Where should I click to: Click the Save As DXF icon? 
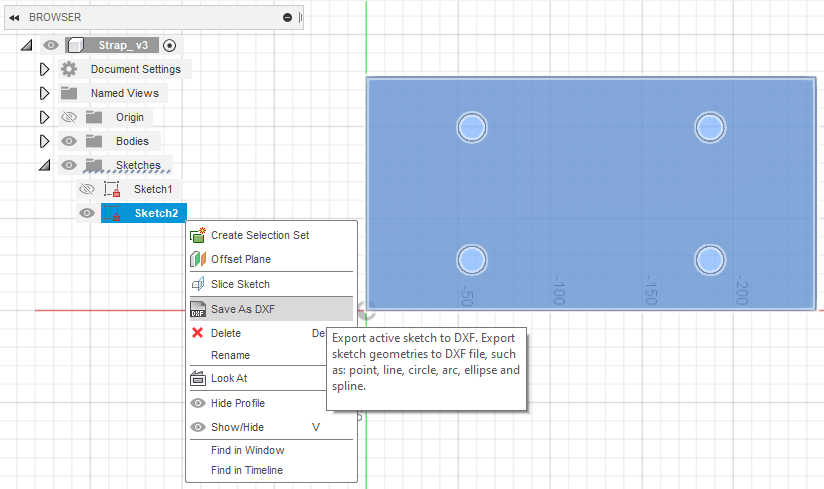pos(197,309)
